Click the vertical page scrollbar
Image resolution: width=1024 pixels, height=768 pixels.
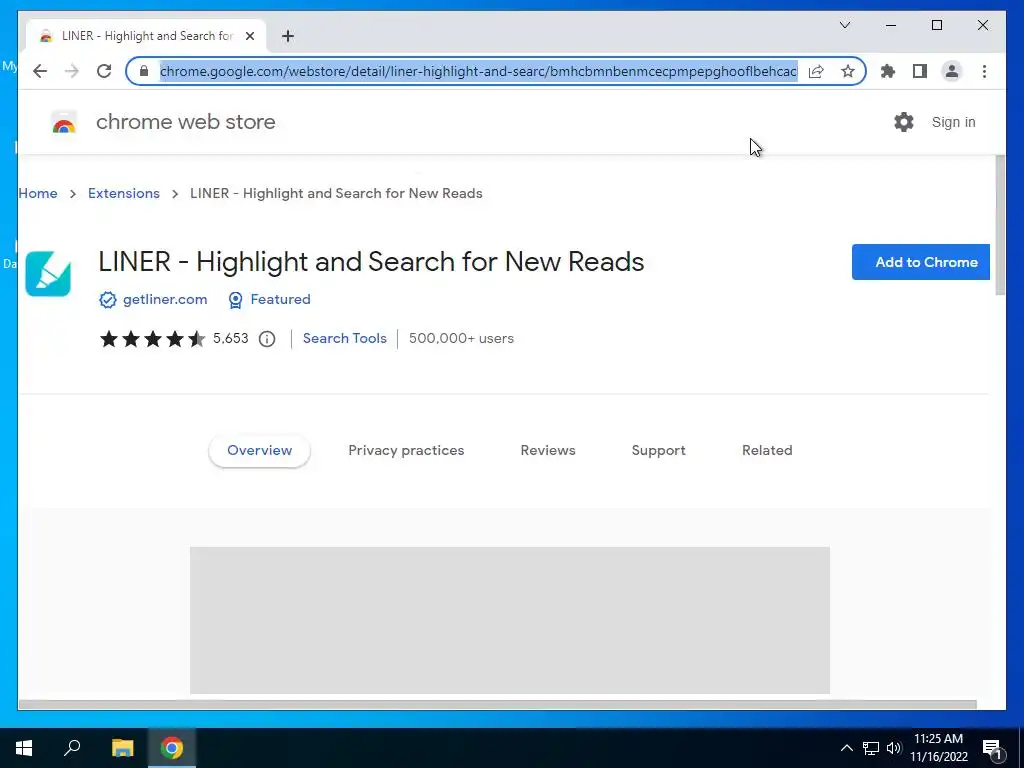coord(1000,225)
